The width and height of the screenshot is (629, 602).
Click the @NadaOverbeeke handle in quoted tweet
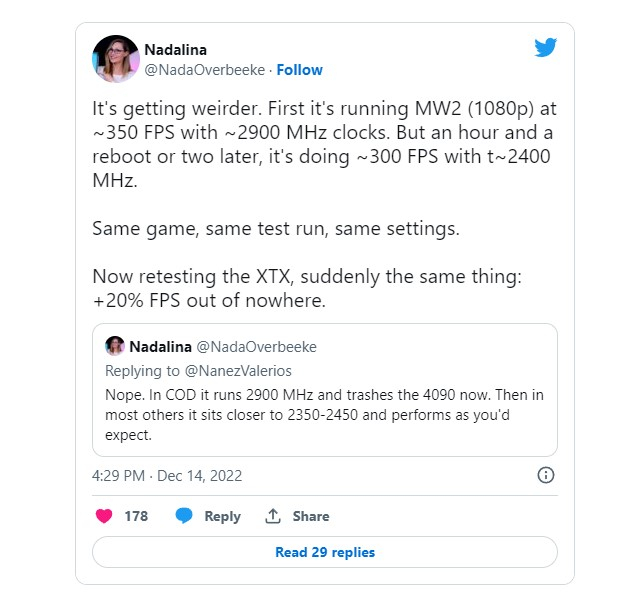pos(256,346)
